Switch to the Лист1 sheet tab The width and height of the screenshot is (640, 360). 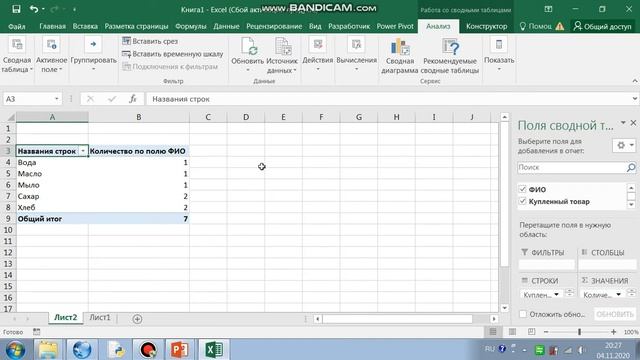click(100, 318)
